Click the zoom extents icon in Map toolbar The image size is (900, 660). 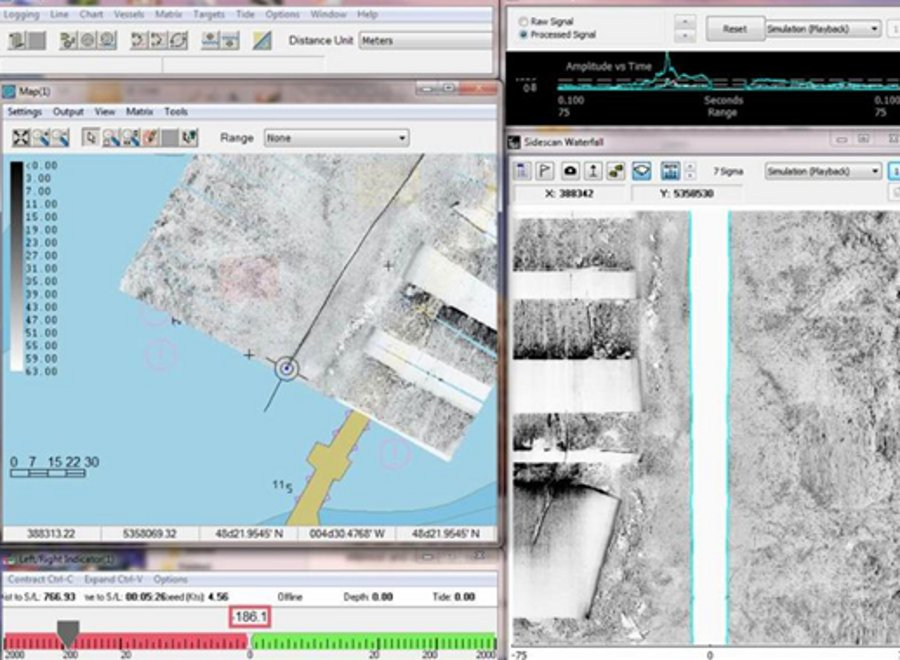tap(20, 138)
